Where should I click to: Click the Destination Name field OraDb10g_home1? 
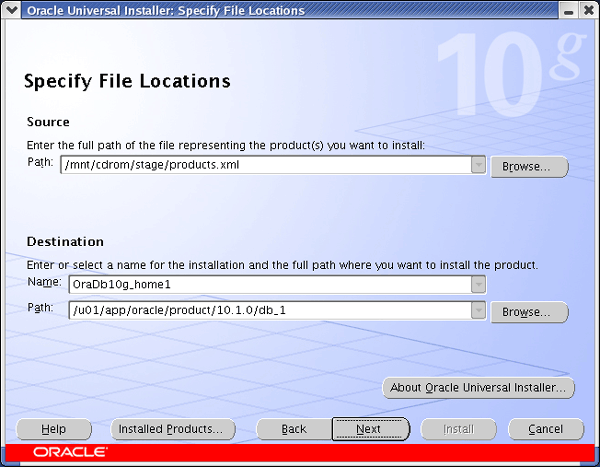pyautogui.click(x=268, y=284)
